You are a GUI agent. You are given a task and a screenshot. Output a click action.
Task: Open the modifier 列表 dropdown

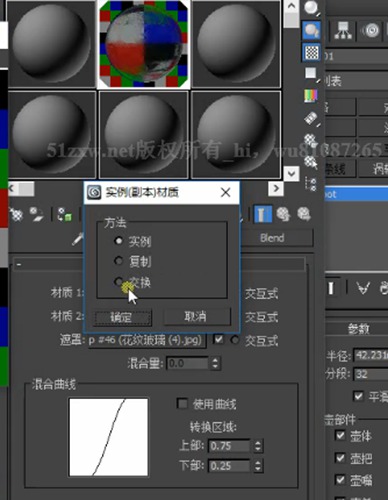[x=357, y=80]
